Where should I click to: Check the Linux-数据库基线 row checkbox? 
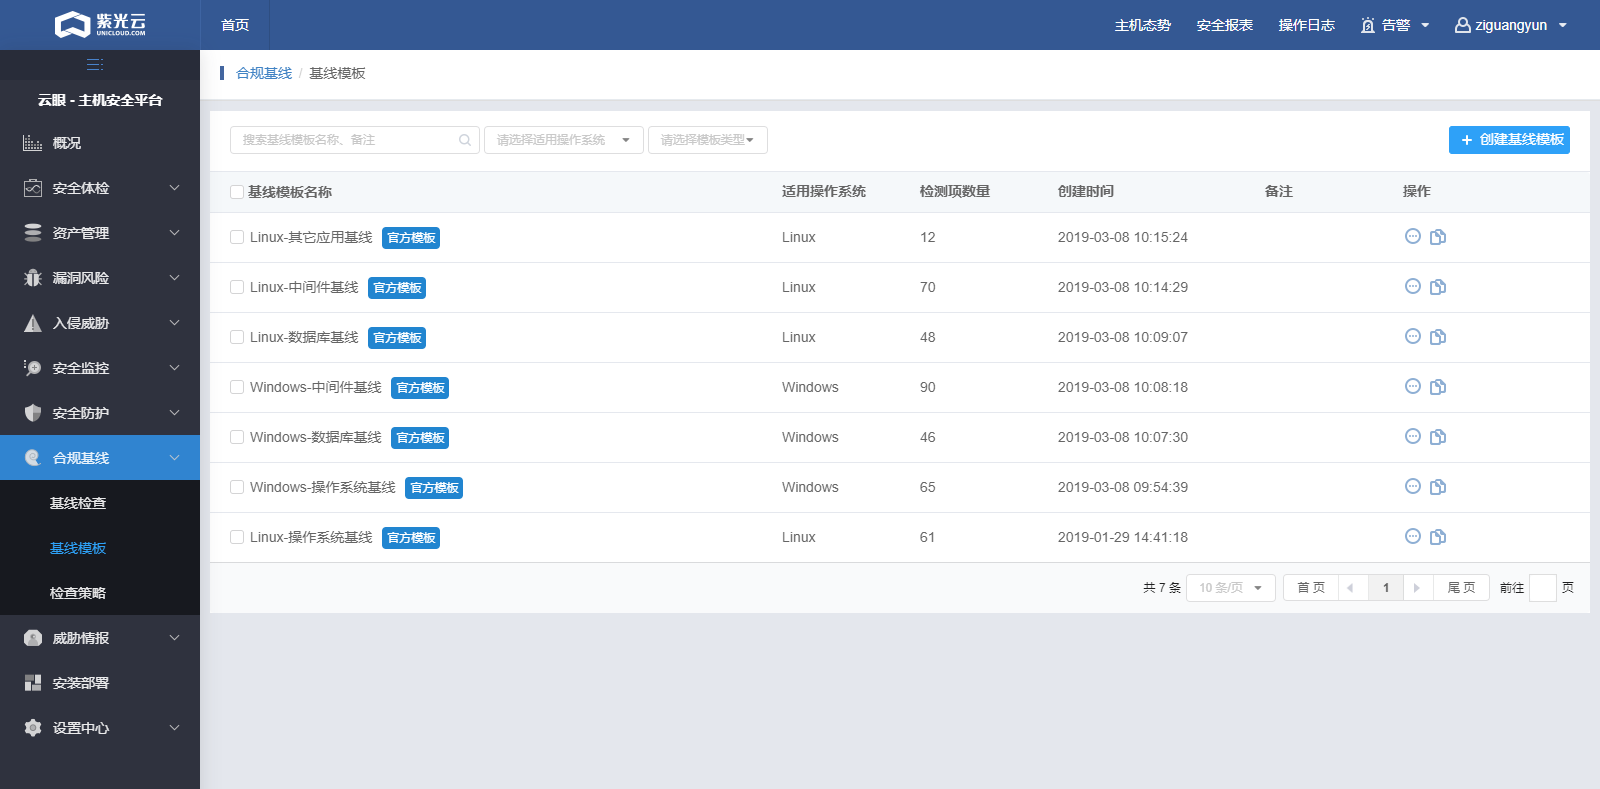(x=237, y=337)
